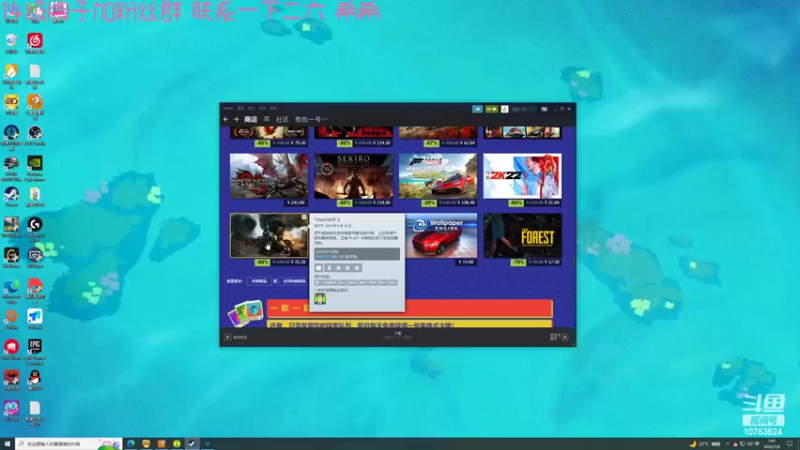800x450 pixels.
Task: Open the Forza Horizon 5 game capsule
Action: (x=438, y=176)
